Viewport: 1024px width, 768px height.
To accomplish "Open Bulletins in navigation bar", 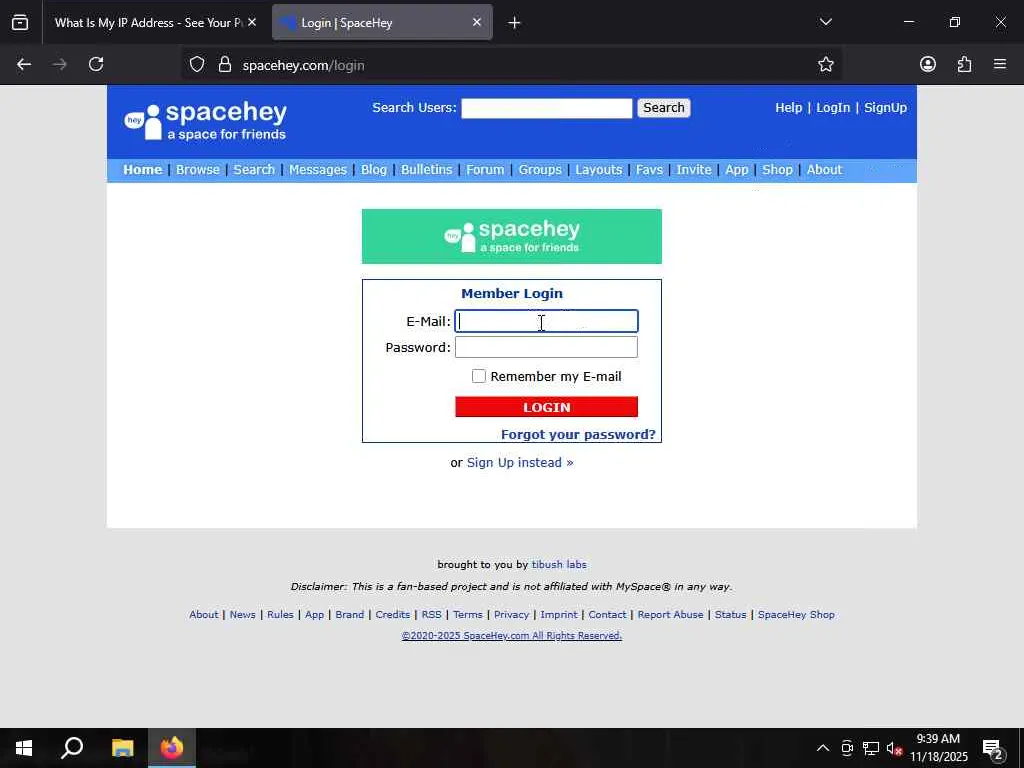I will click(x=426, y=170).
